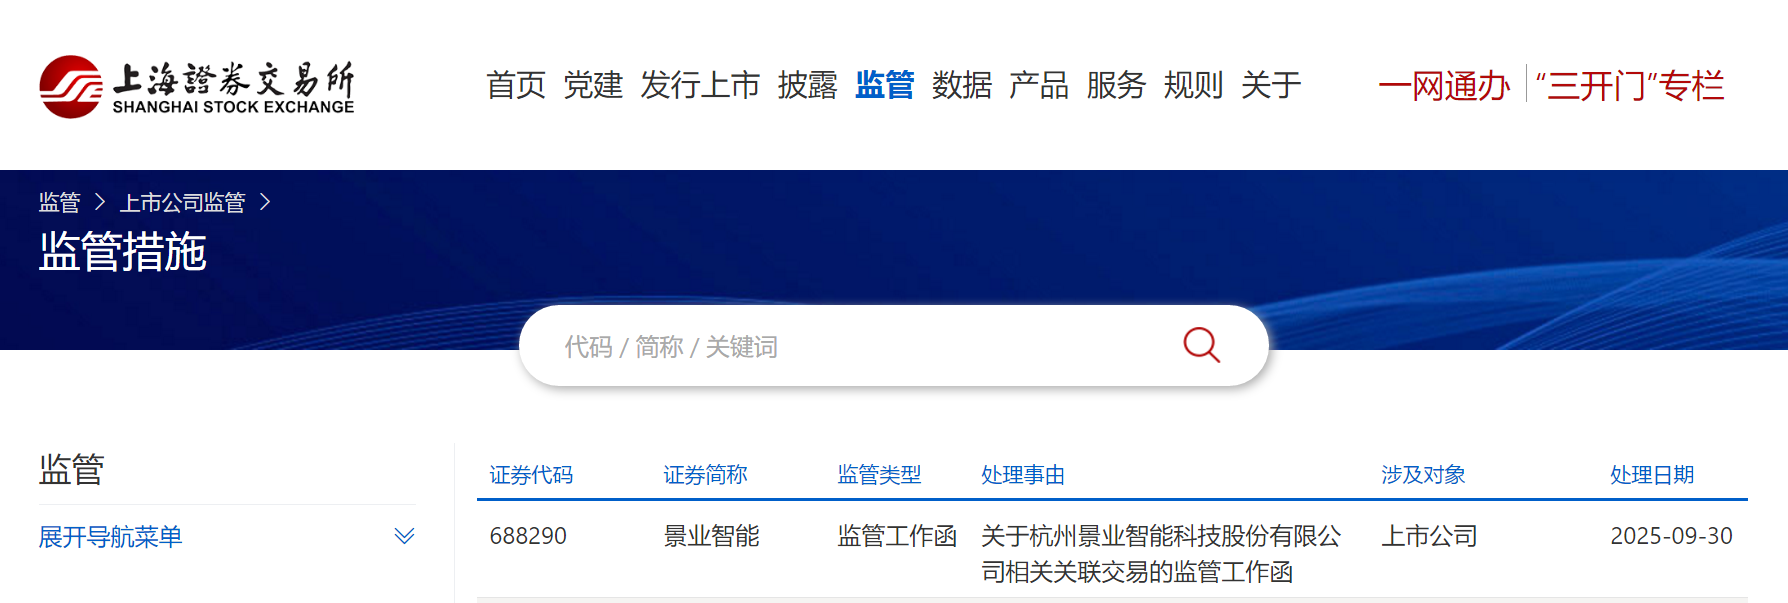The height and width of the screenshot is (603, 1788).
Task: Open the 数据 navigation menu
Action: [x=962, y=85]
